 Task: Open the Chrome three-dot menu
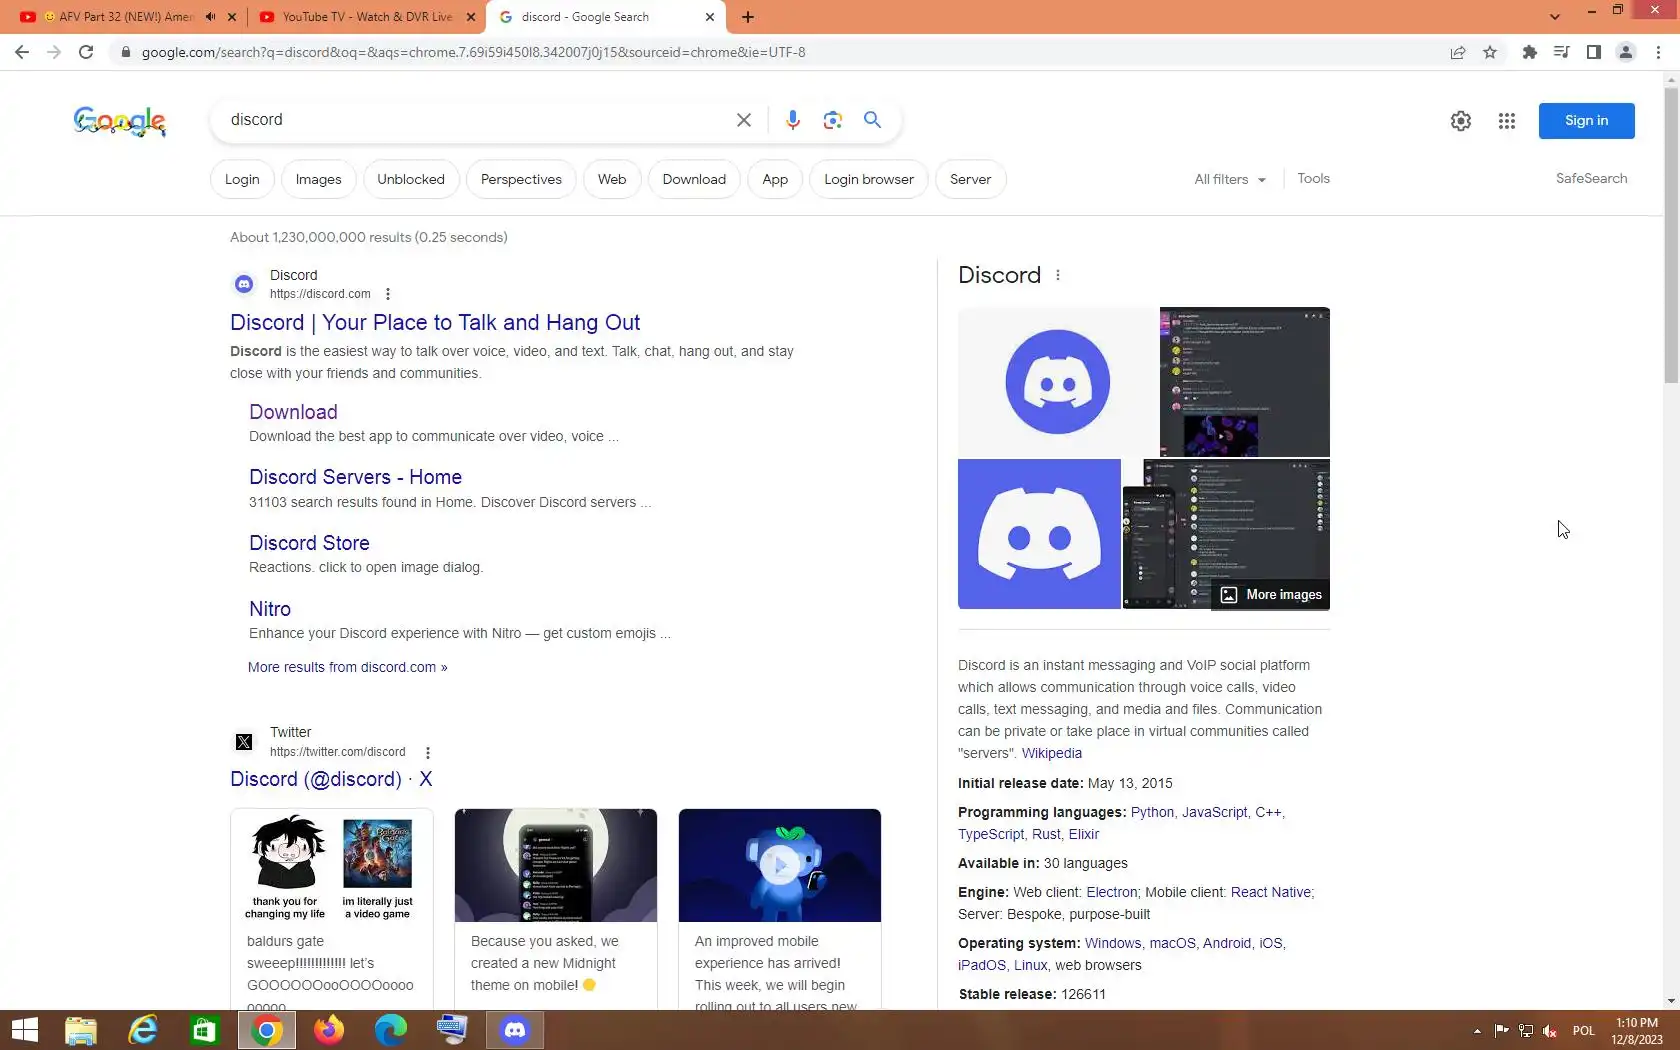(x=1659, y=52)
